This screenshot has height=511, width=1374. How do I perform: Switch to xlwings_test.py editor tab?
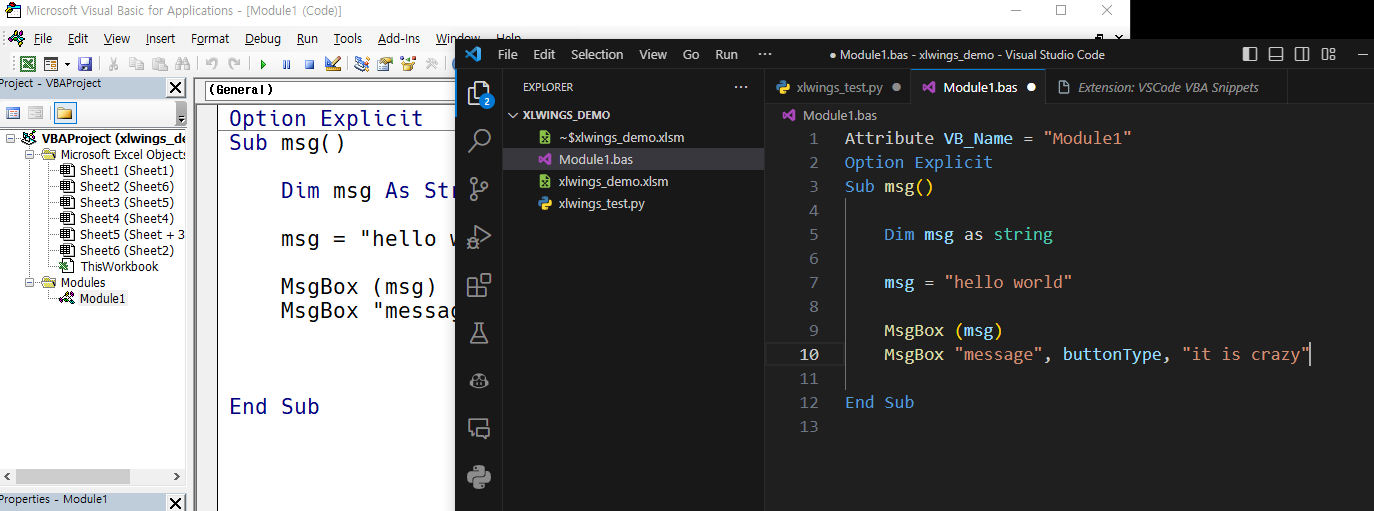coord(838,87)
